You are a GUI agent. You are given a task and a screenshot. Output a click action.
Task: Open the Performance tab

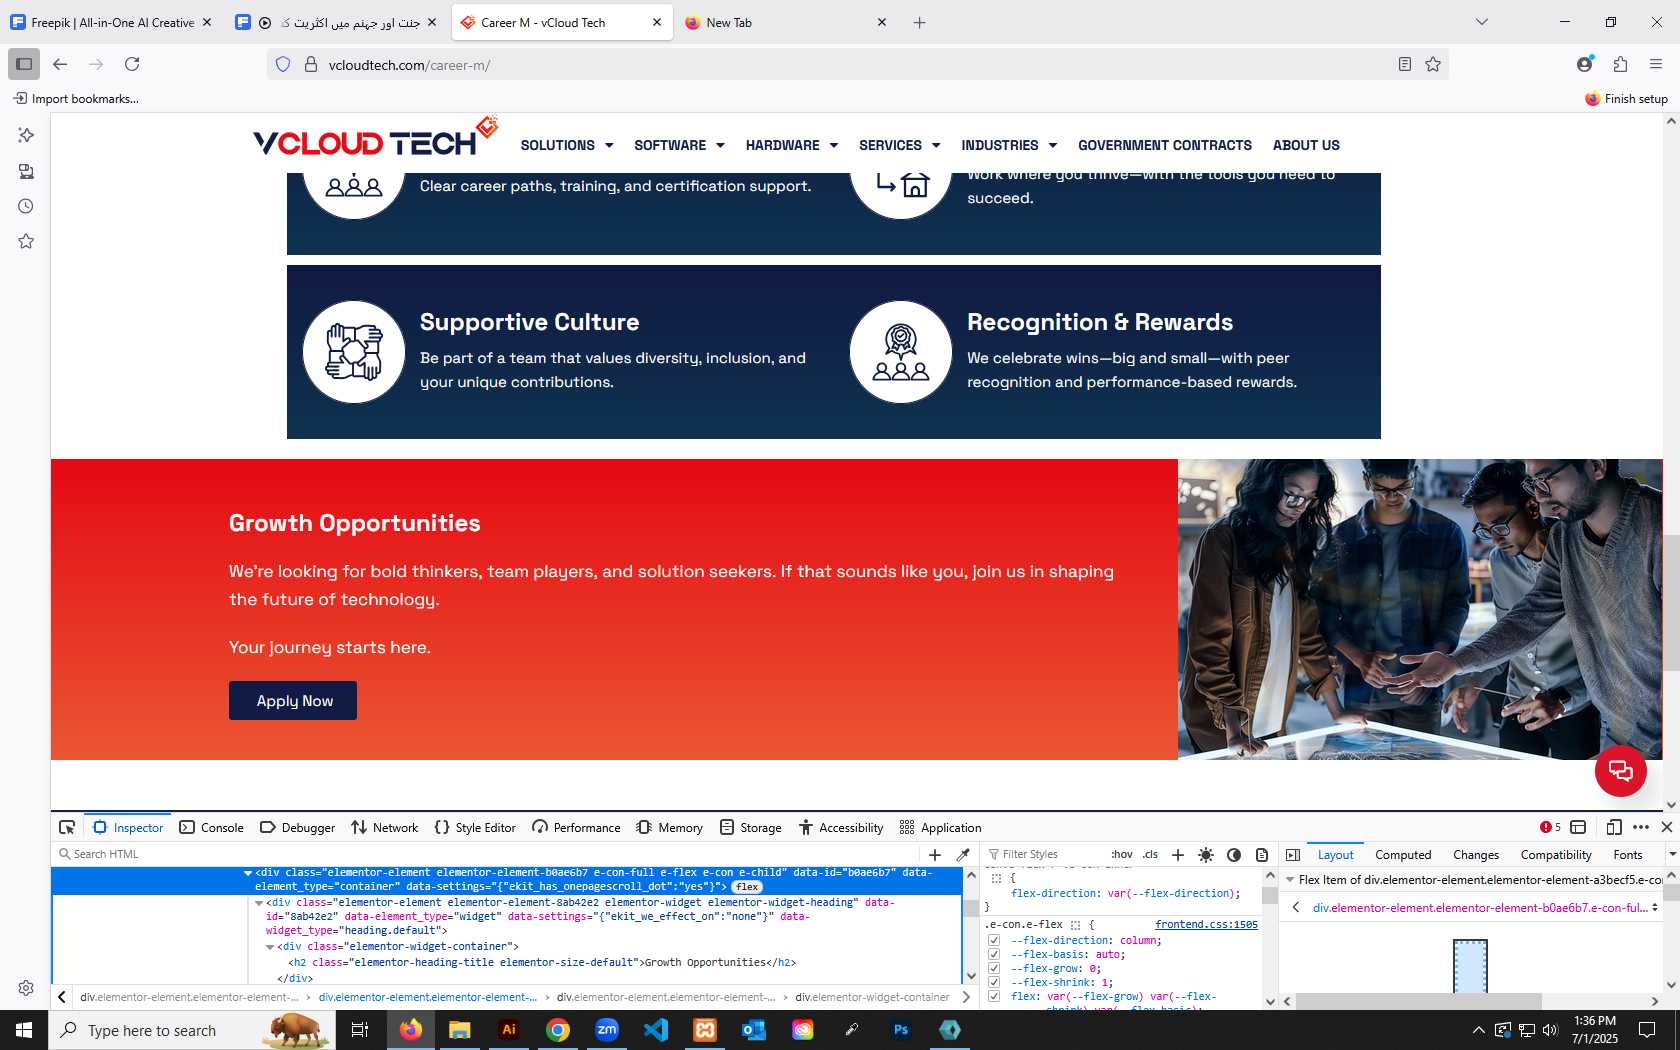[x=577, y=827]
